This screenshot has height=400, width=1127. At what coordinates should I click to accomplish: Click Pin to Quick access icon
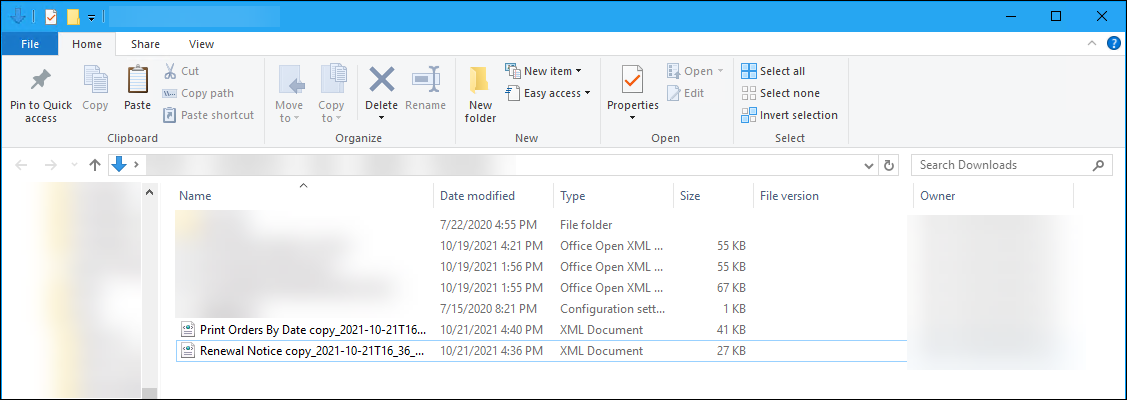pyautogui.click(x=40, y=80)
